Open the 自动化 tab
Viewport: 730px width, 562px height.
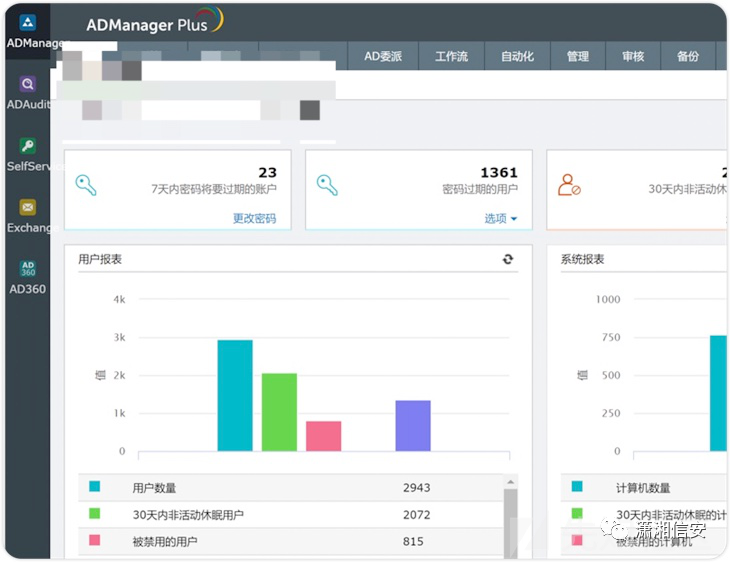coord(517,56)
